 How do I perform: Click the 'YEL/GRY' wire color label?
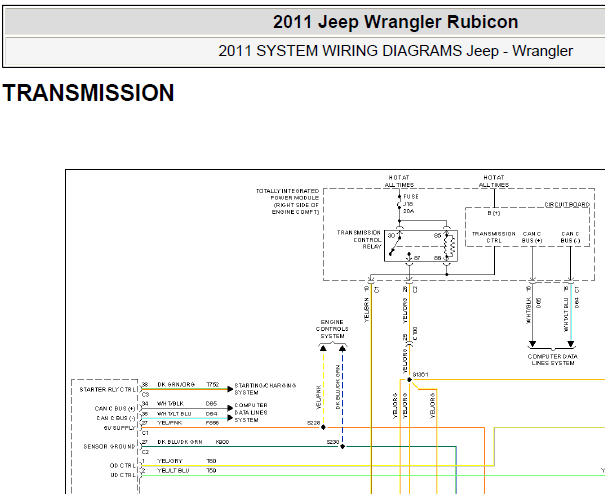170,461
